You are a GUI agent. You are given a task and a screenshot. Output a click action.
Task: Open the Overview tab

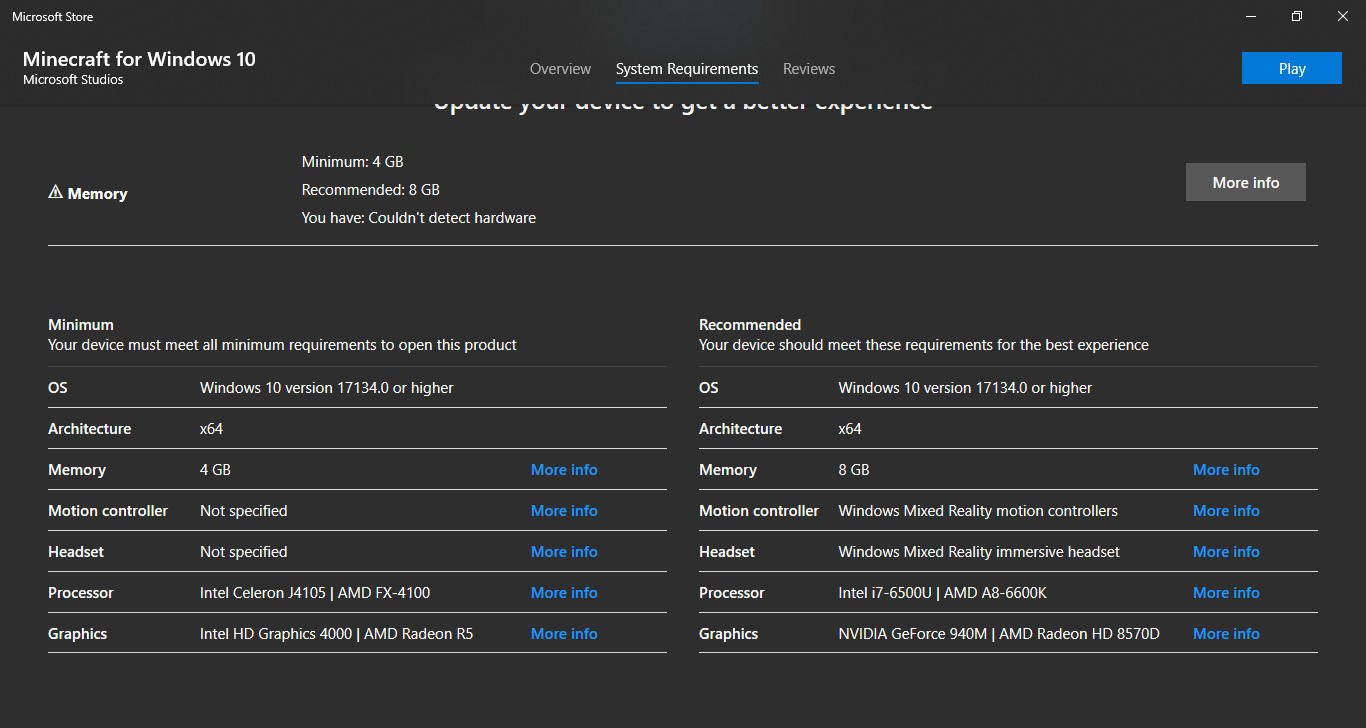click(x=560, y=69)
